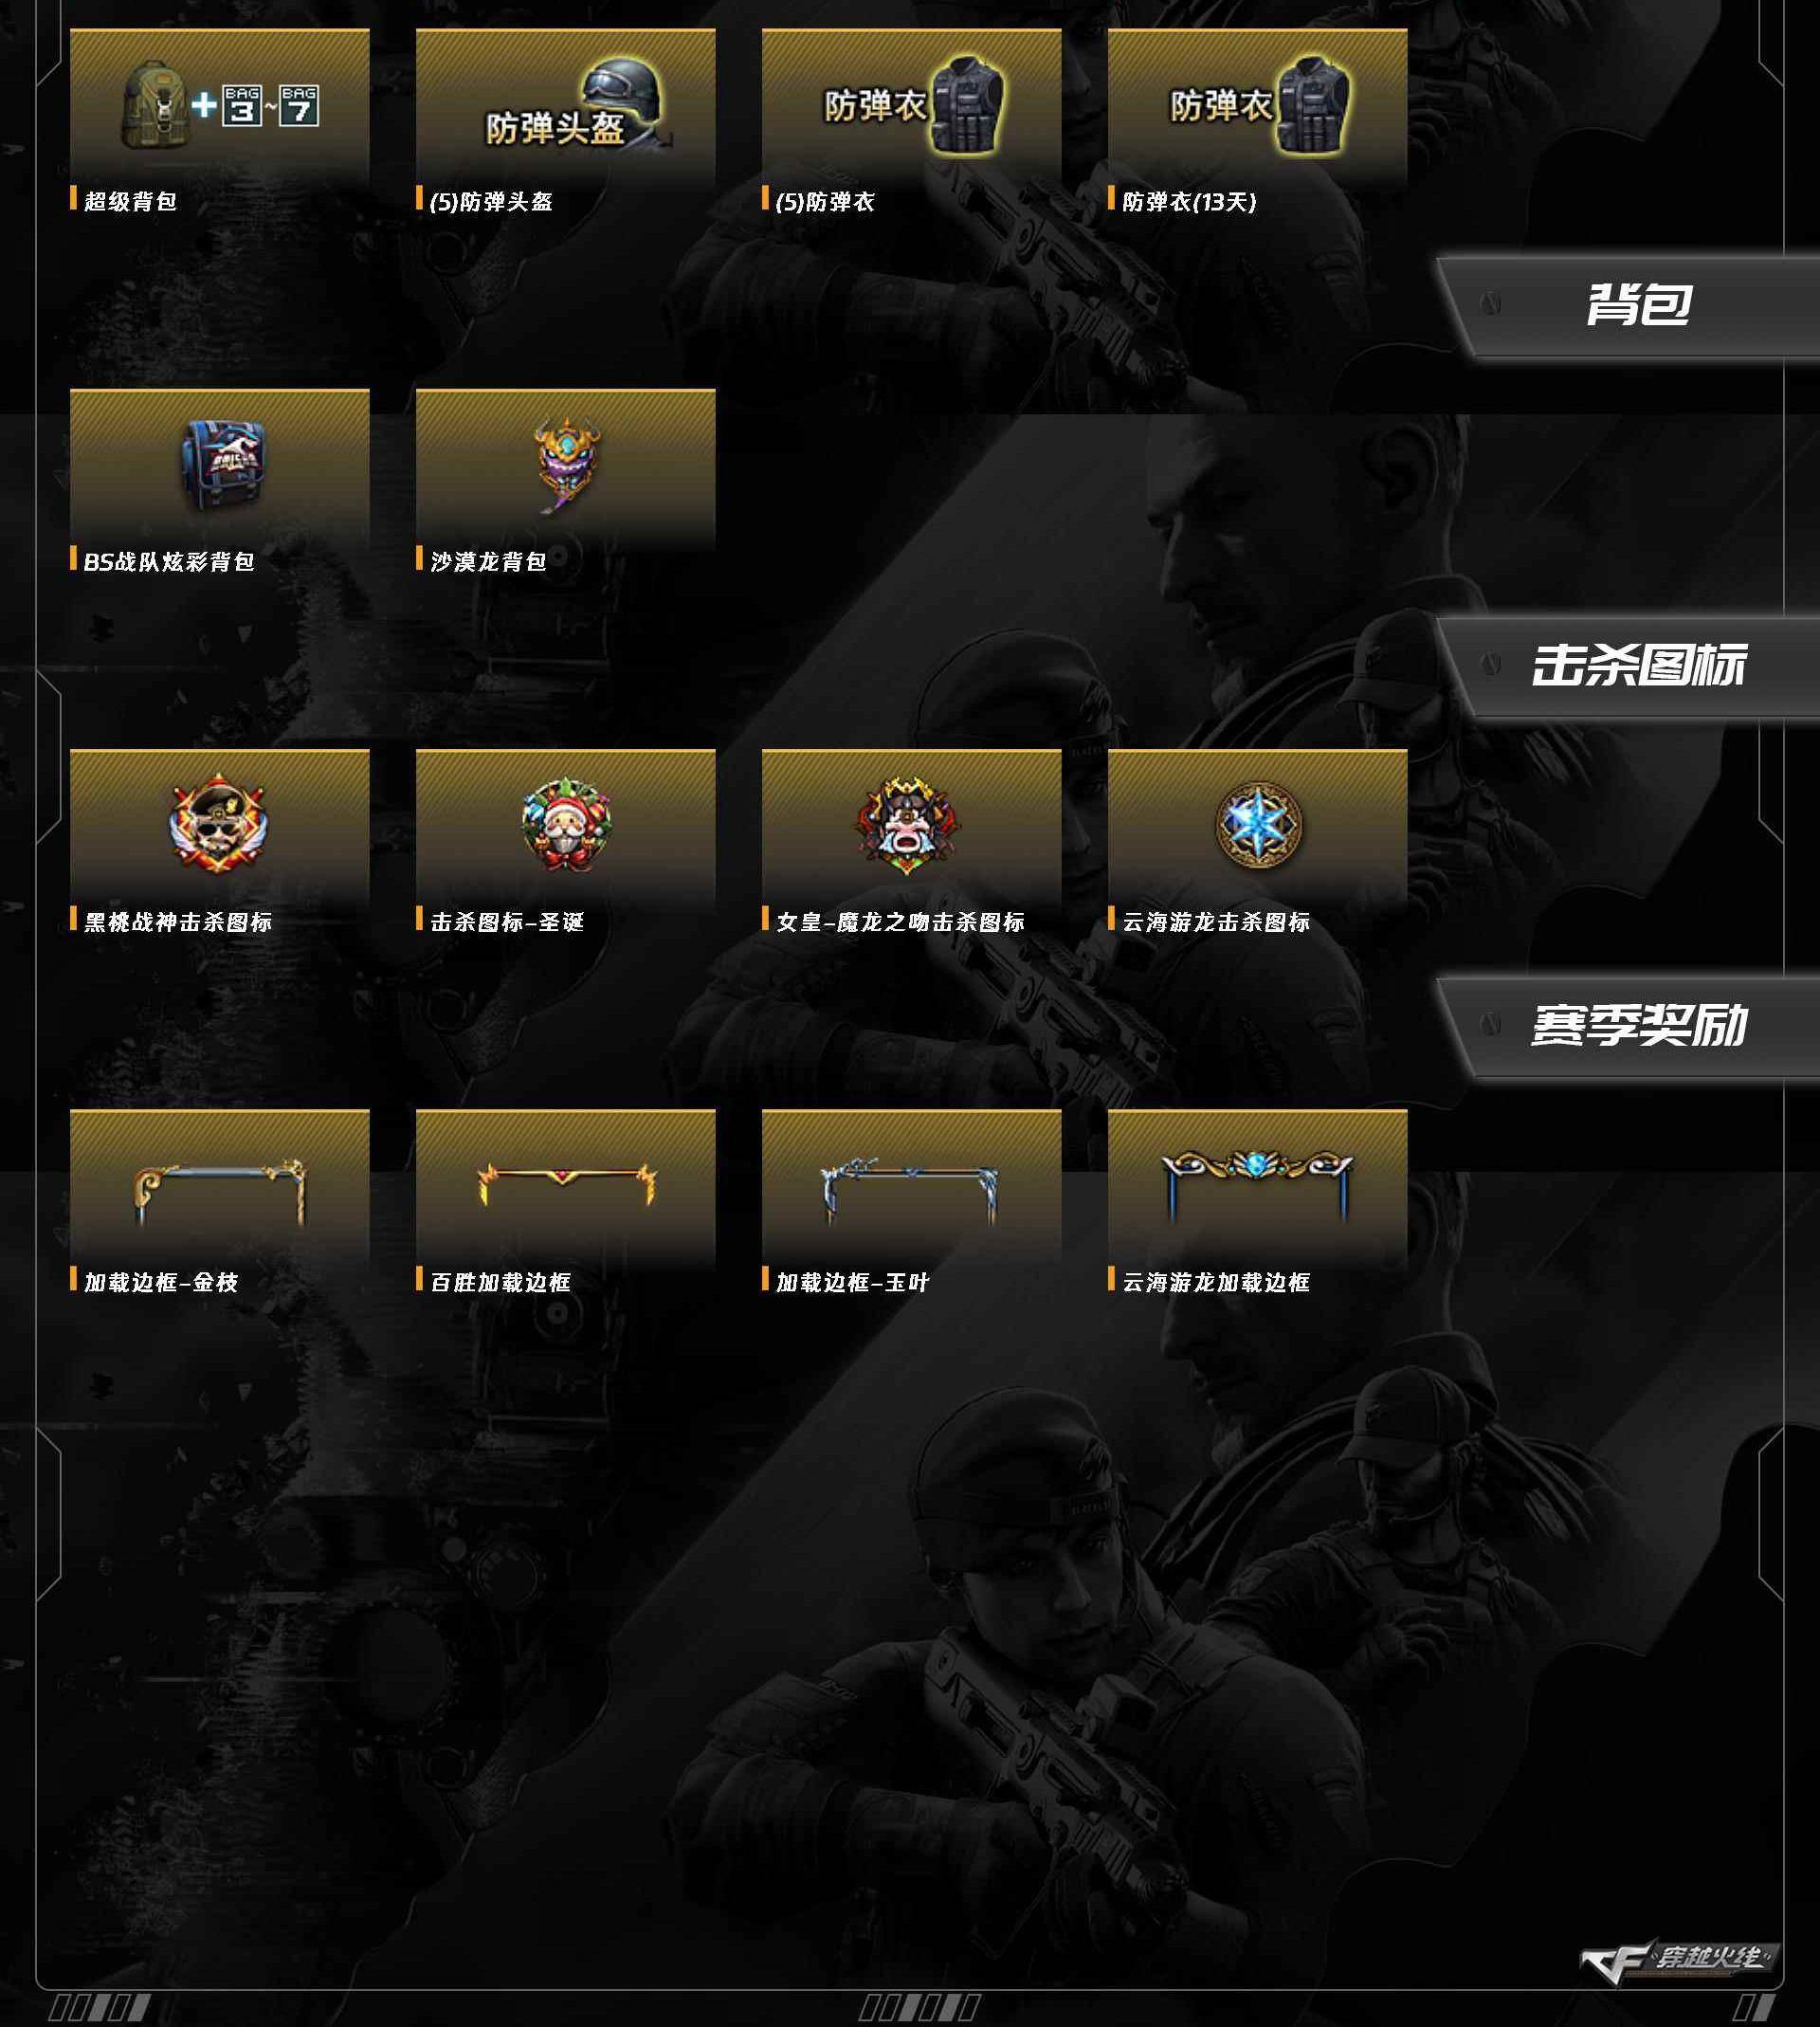
Task: Pick the 黑桃战神击杀图标 kill icon
Action: coord(219,826)
